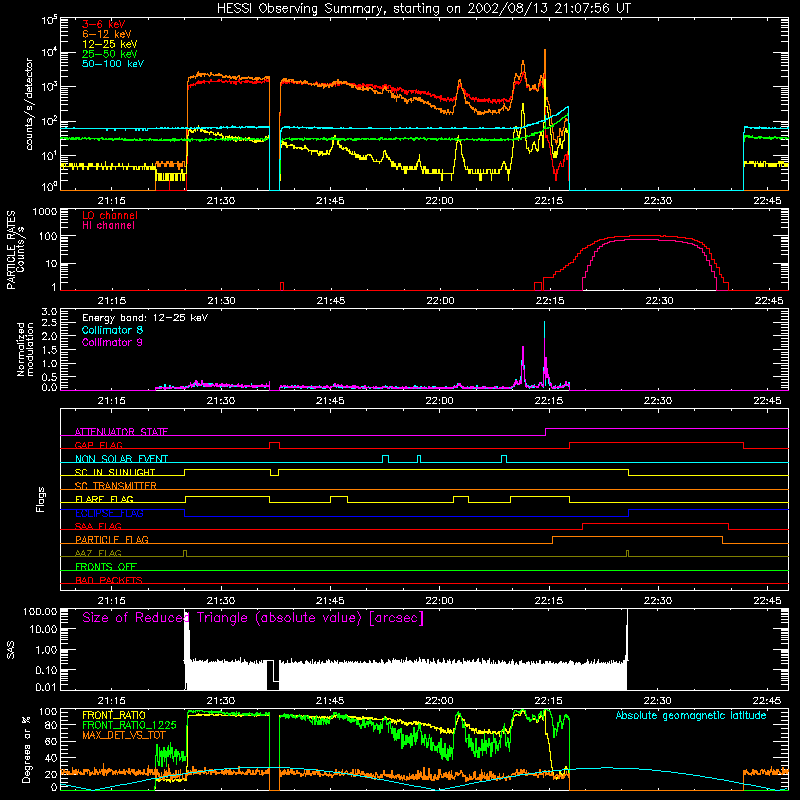Click the NON_SOLAR_EVENT pulse near 21:52
Image resolution: width=800 pixels, height=800 pixels.
point(386,459)
